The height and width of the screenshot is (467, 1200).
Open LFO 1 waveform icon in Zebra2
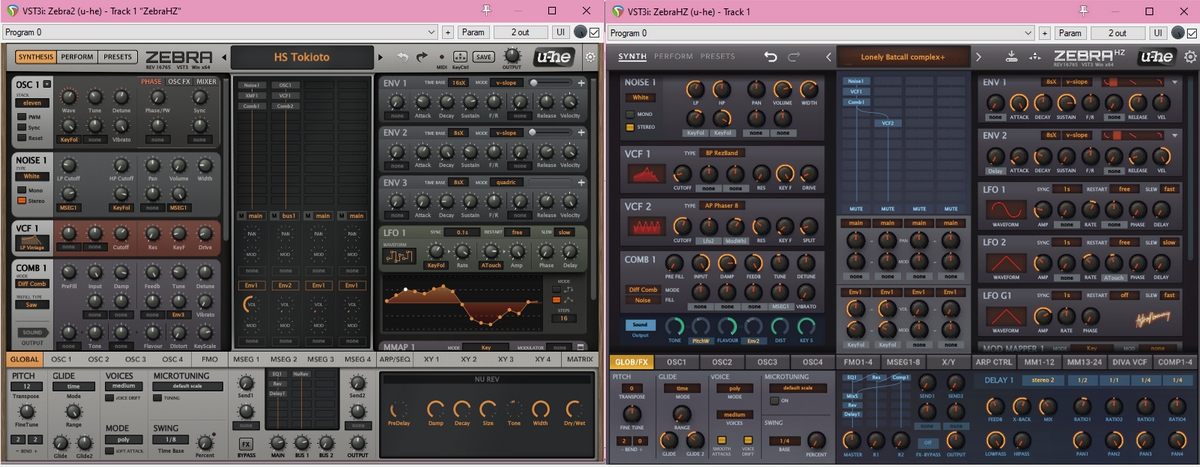397,258
